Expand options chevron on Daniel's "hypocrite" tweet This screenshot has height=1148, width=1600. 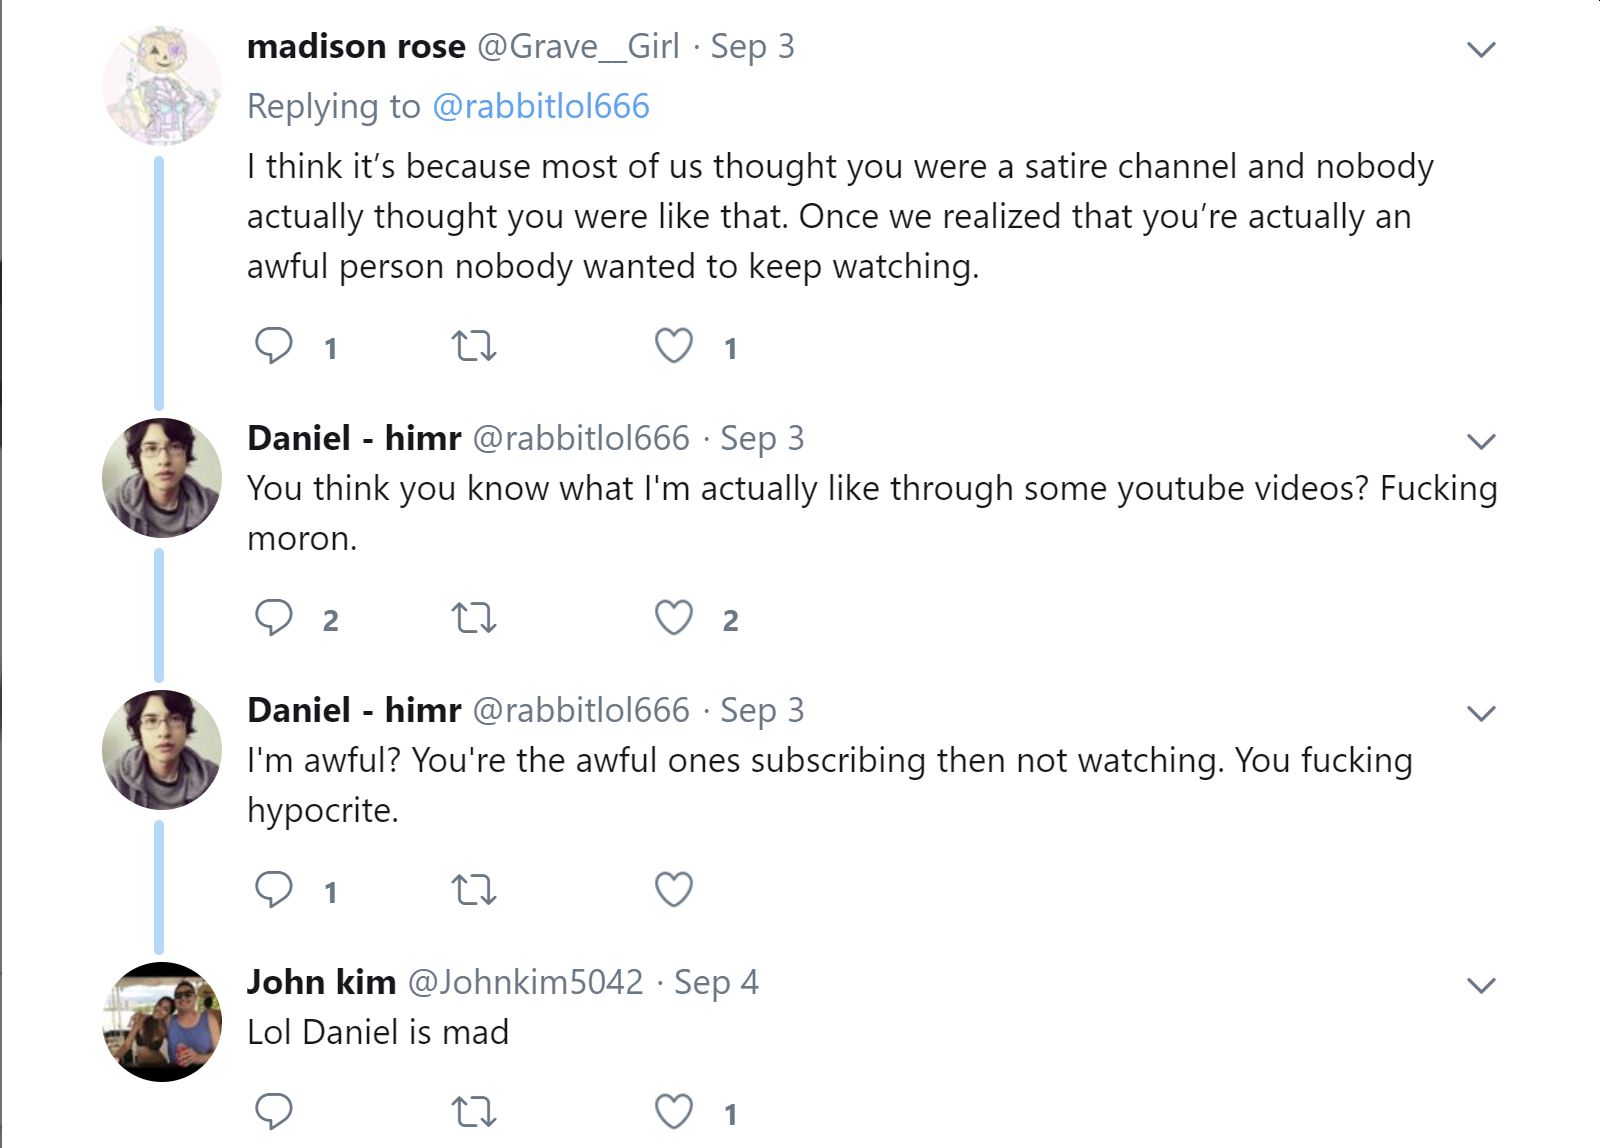click(x=1480, y=713)
